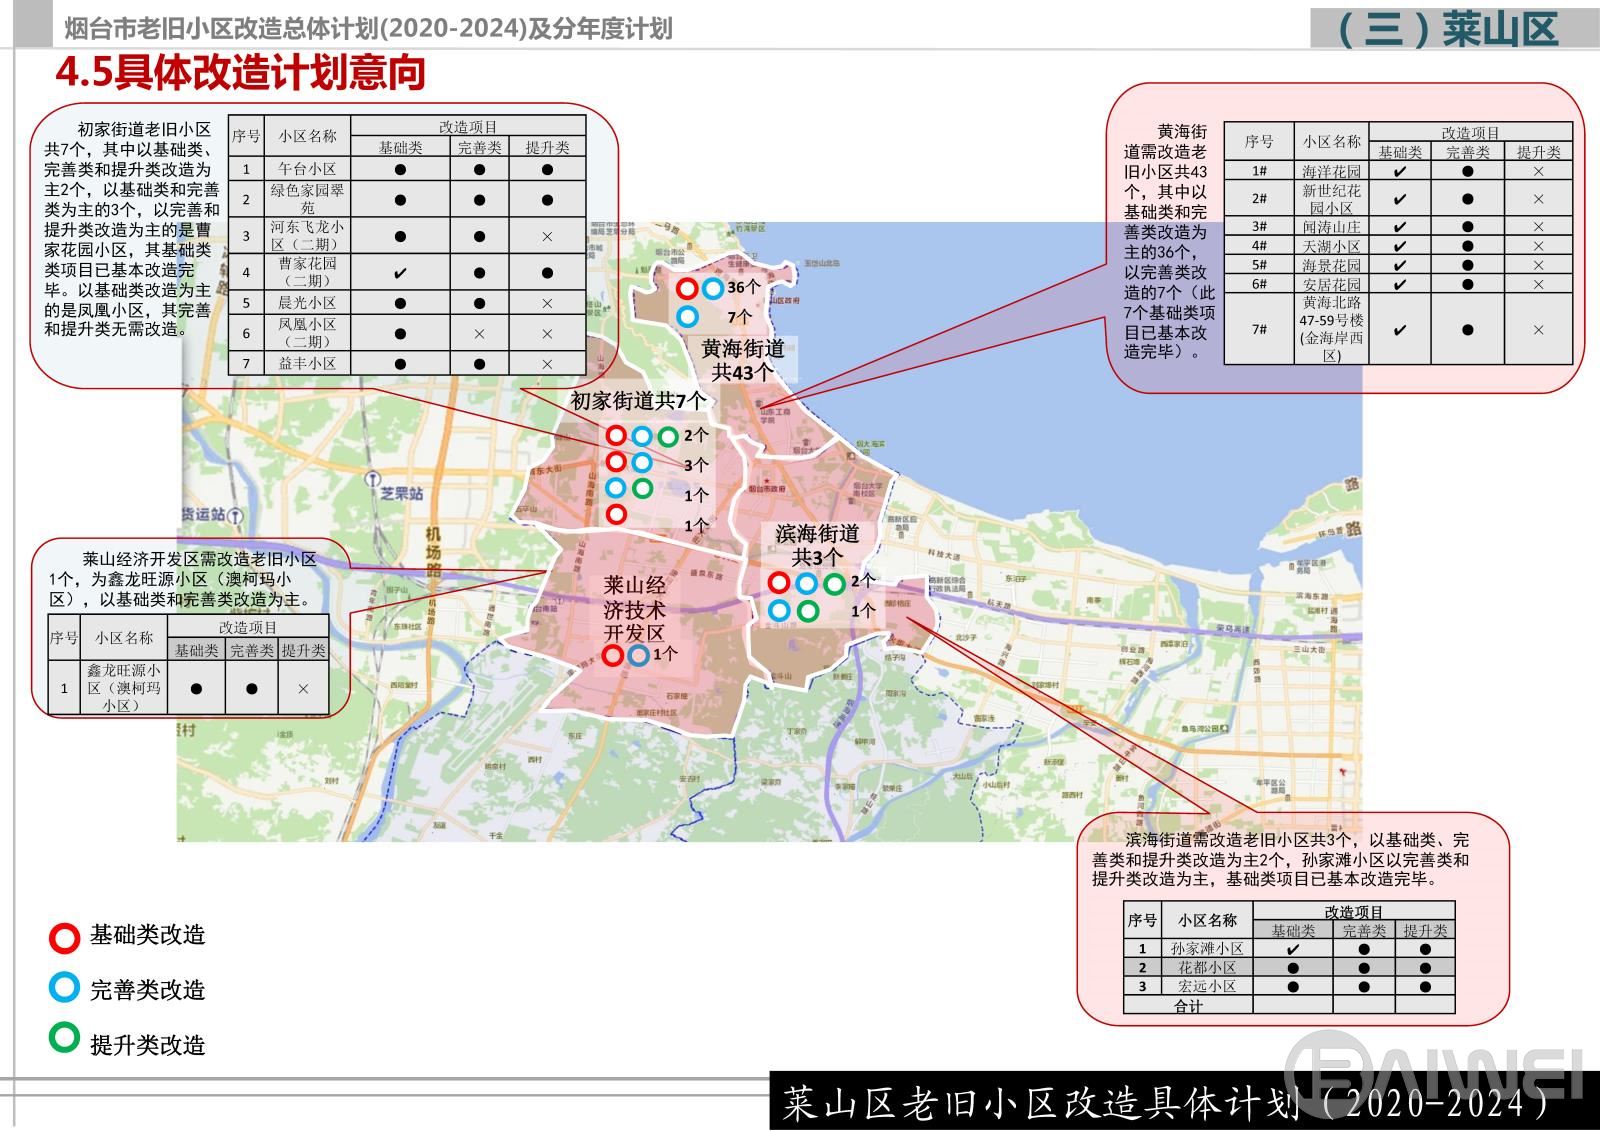Click green circle in 初家街道 2个 row

click(x=668, y=436)
